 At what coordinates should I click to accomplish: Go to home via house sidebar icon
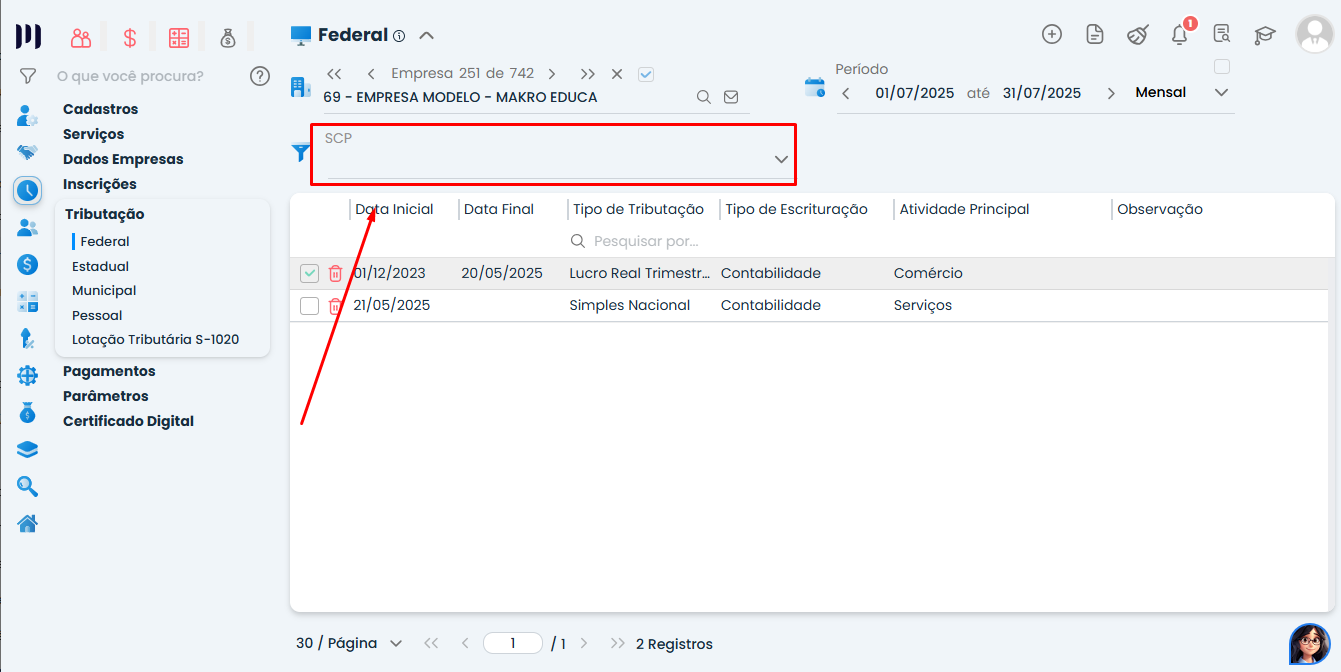point(27,523)
